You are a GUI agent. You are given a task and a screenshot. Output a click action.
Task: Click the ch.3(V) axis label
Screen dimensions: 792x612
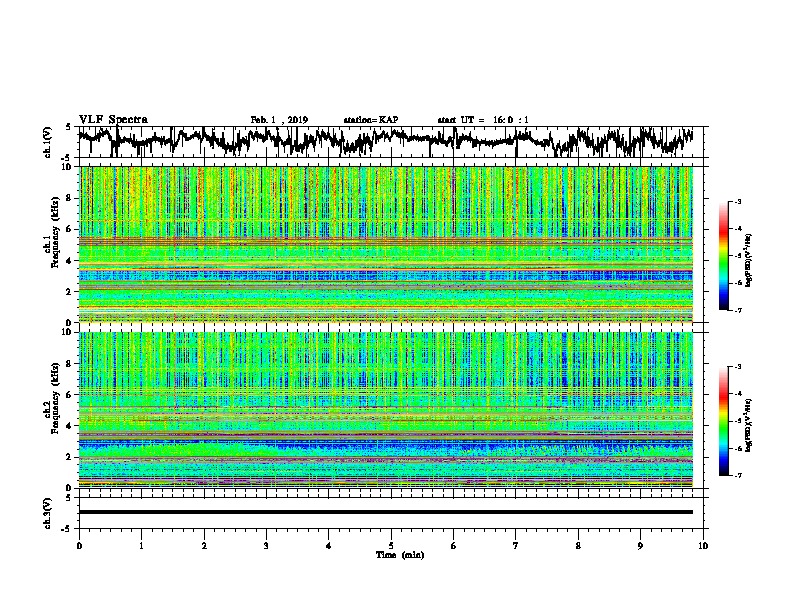(x=48, y=513)
